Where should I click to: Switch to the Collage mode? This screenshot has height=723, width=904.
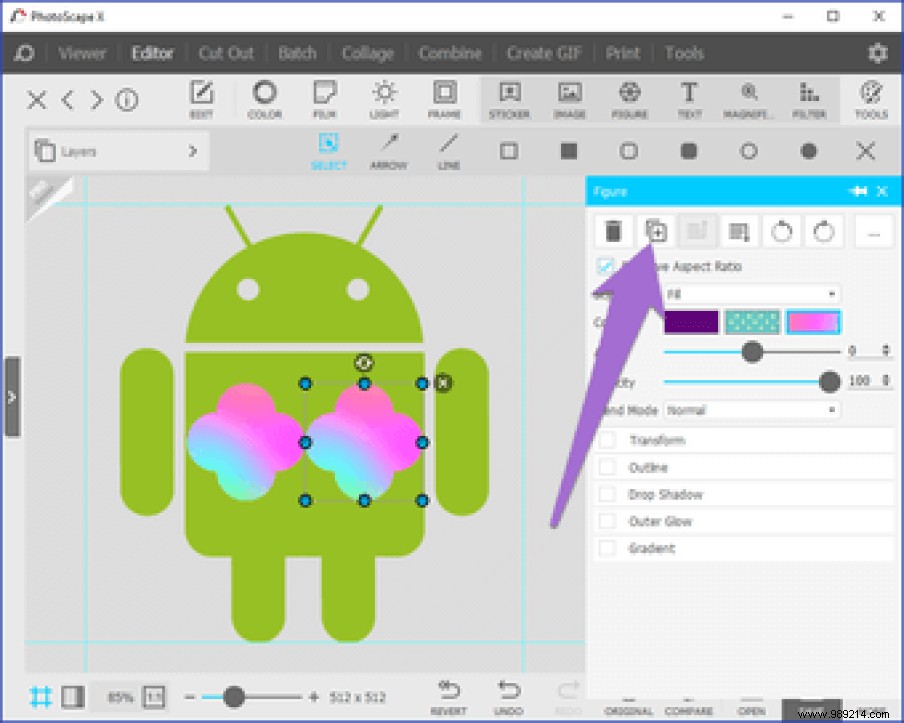(367, 52)
